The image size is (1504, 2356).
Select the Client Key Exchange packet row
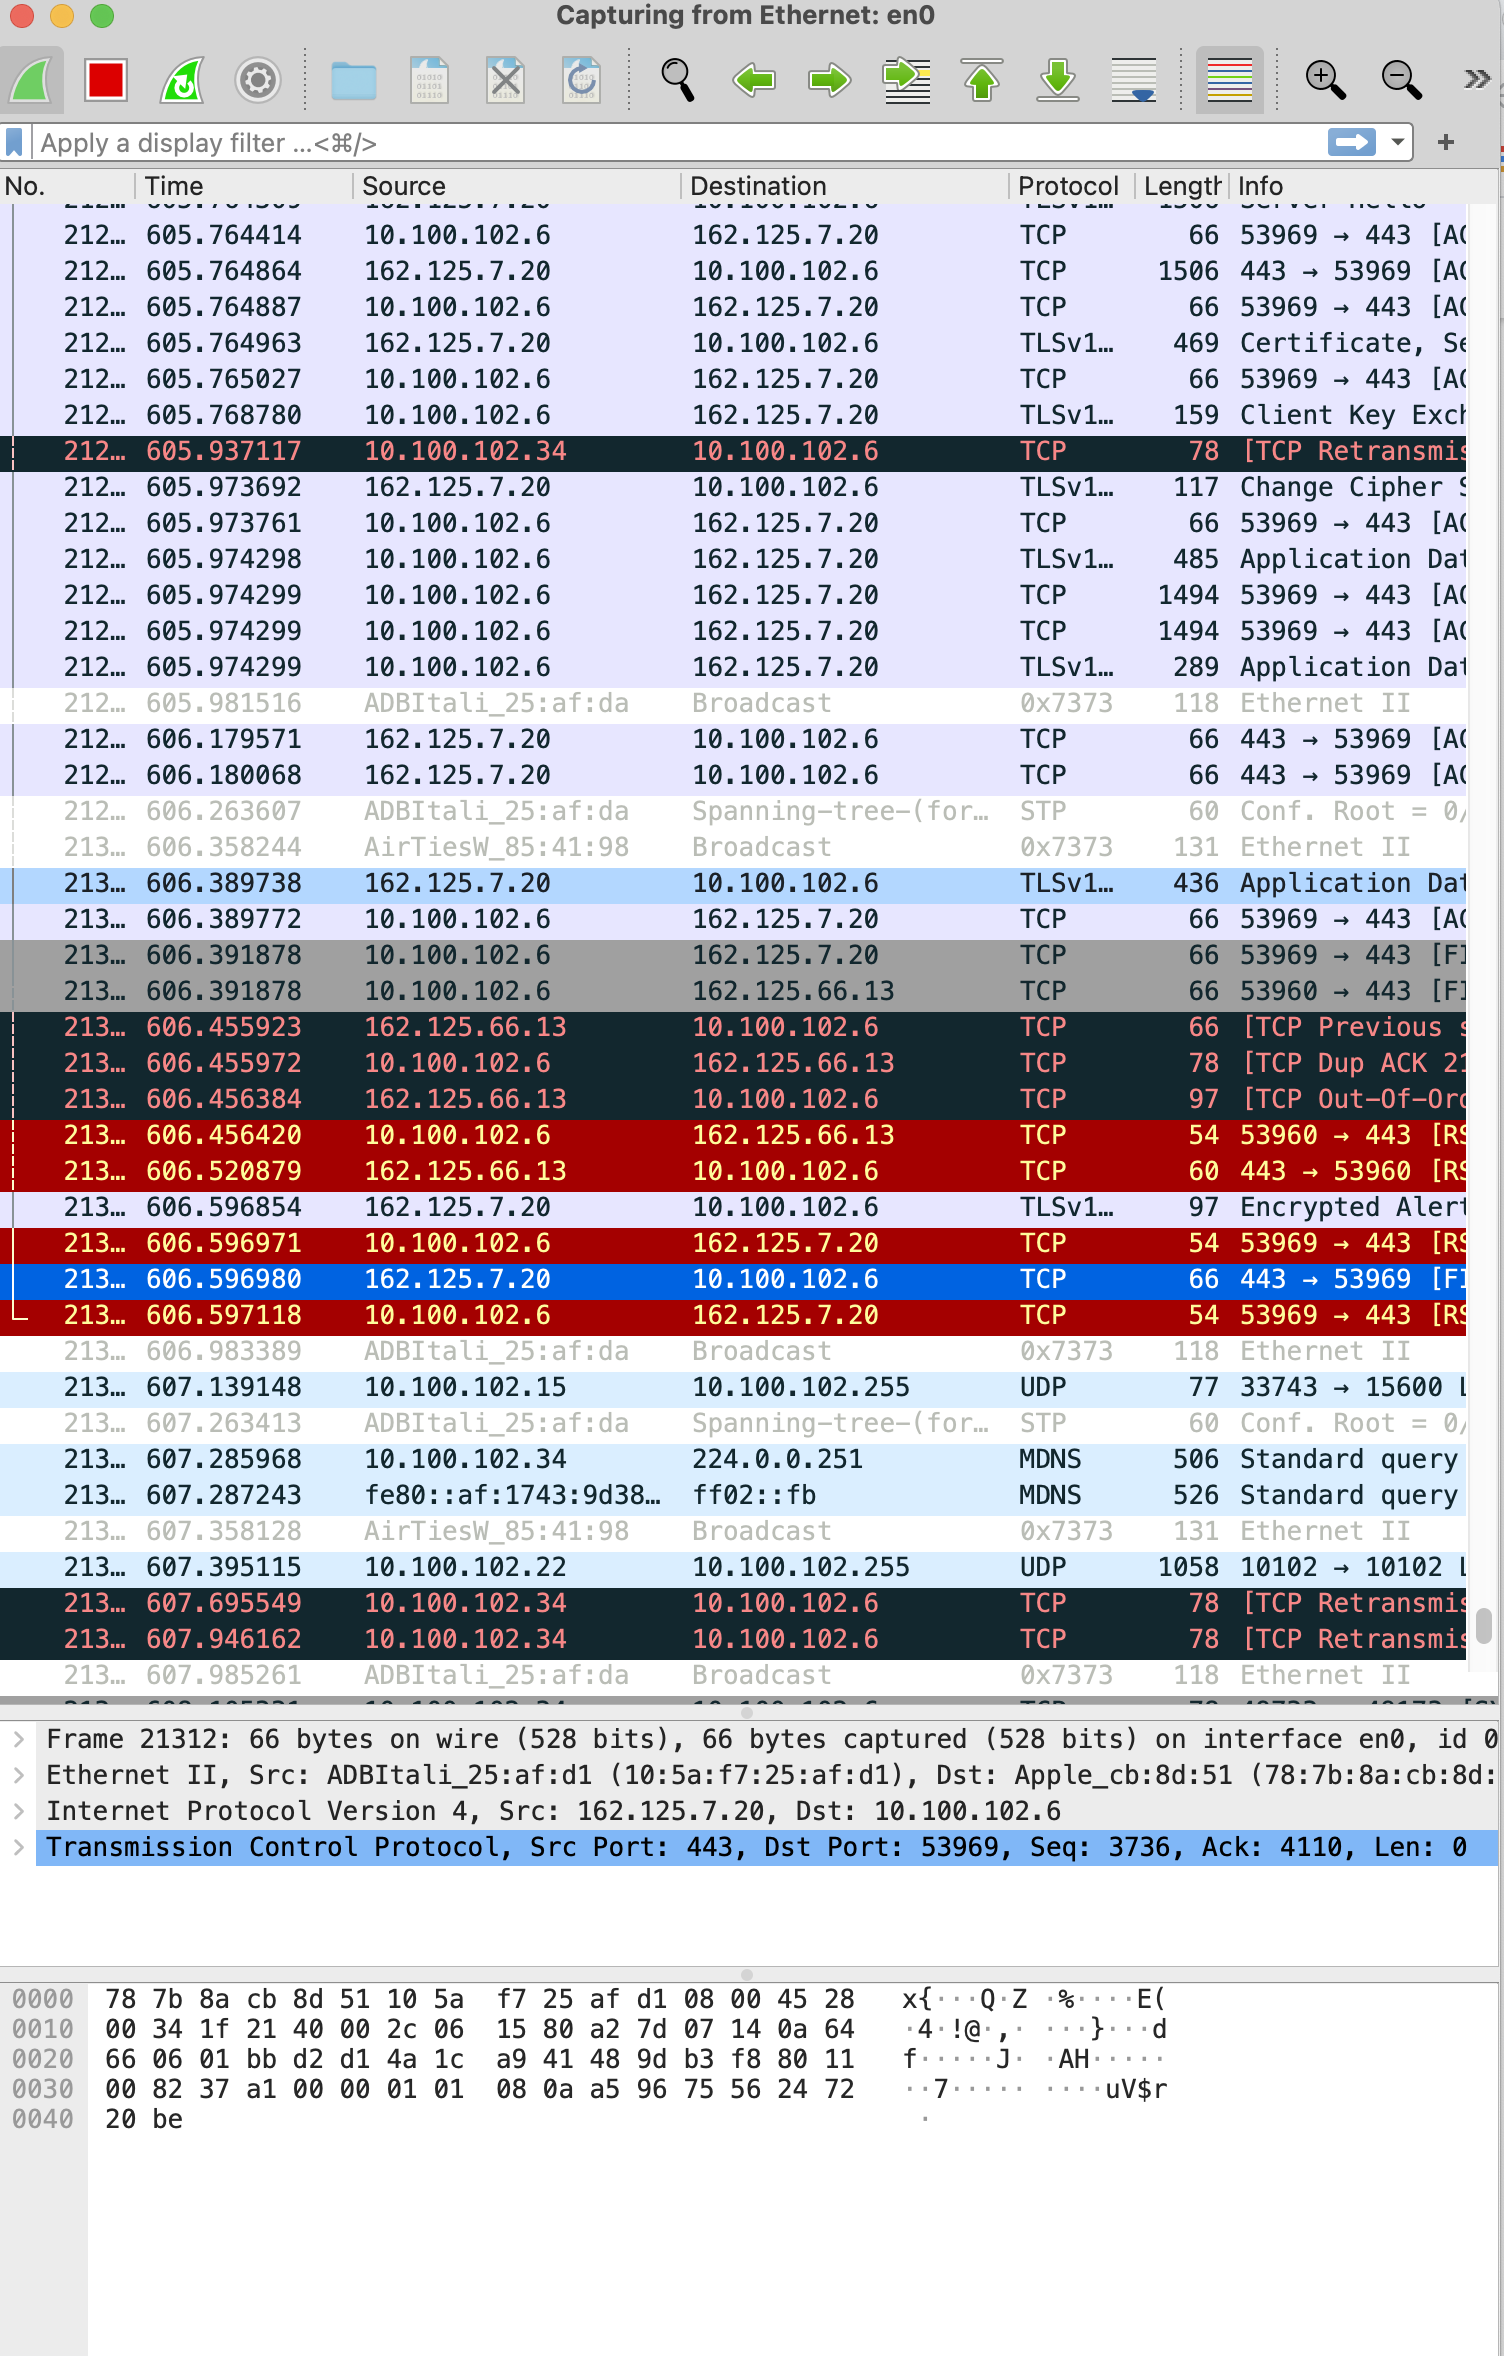(733, 415)
